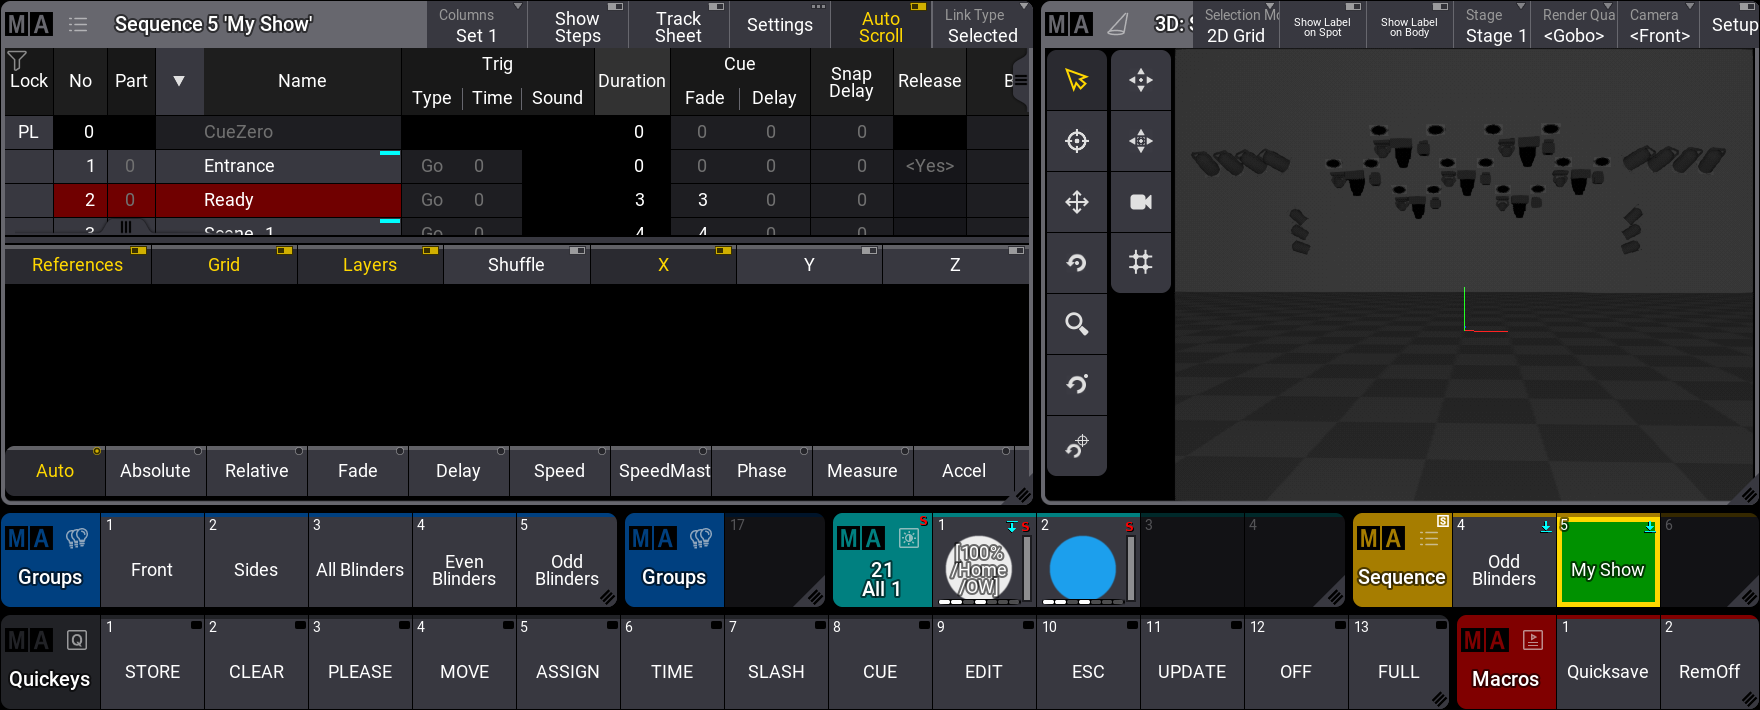Image resolution: width=1760 pixels, height=710 pixels.
Task: Switch to the Absolute layer tab
Action: click(155, 471)
